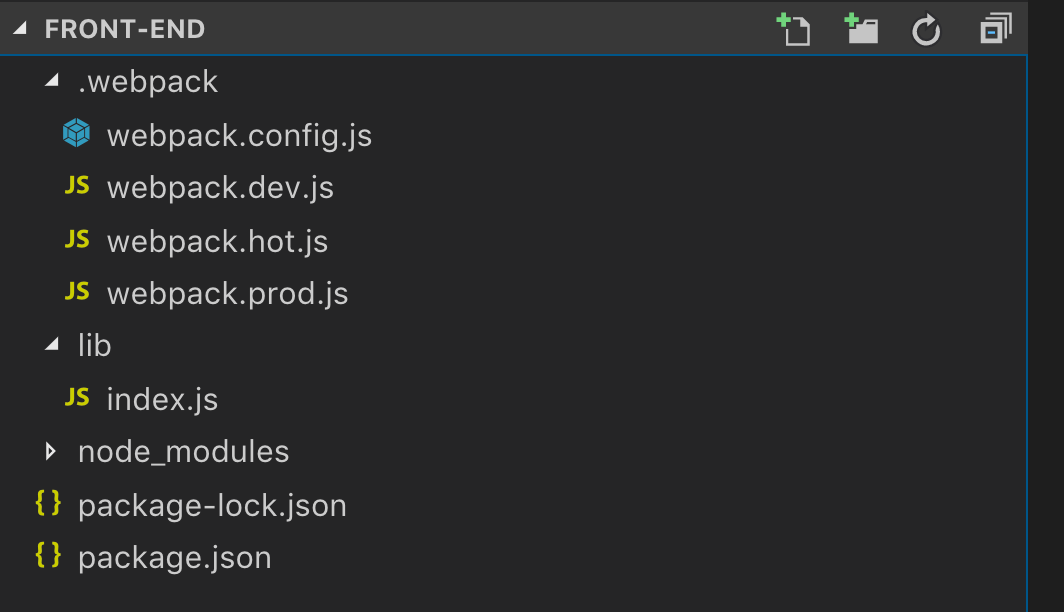Click the JS icon beside webpack.dev.js
1064x612 pixels.
tap(77, 186)
